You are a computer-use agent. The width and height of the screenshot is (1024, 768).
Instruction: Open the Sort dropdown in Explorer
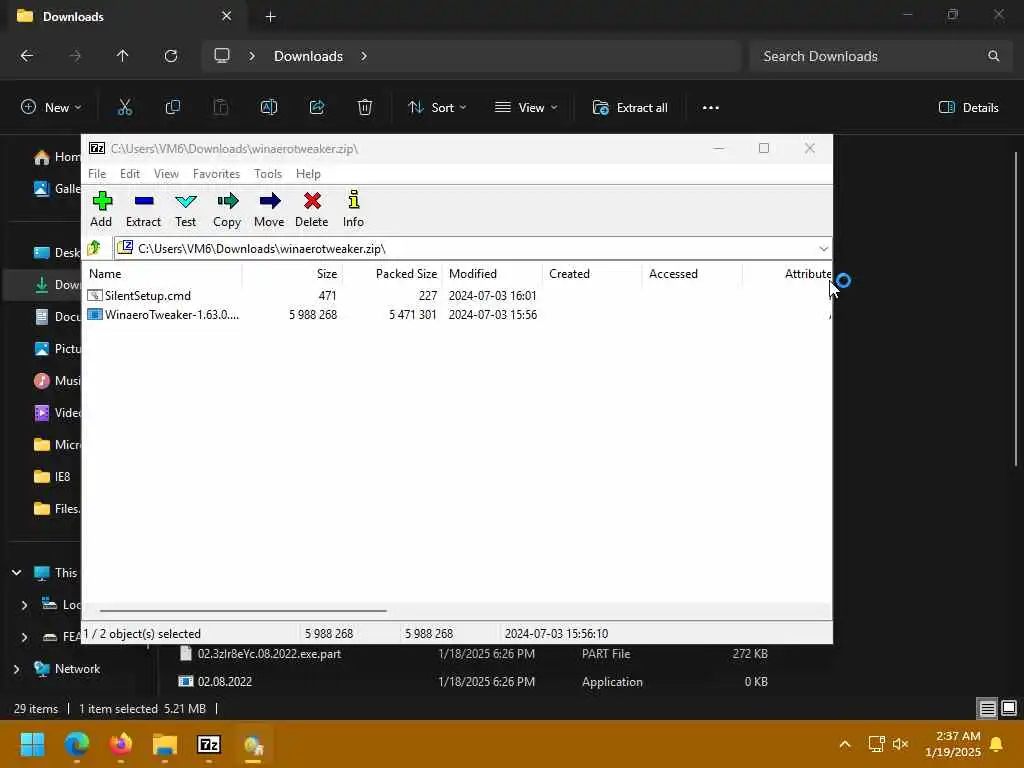tap(437, 108)
